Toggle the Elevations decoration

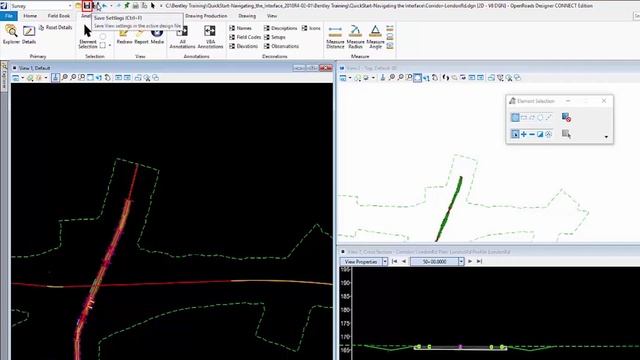tap(244, 46)
